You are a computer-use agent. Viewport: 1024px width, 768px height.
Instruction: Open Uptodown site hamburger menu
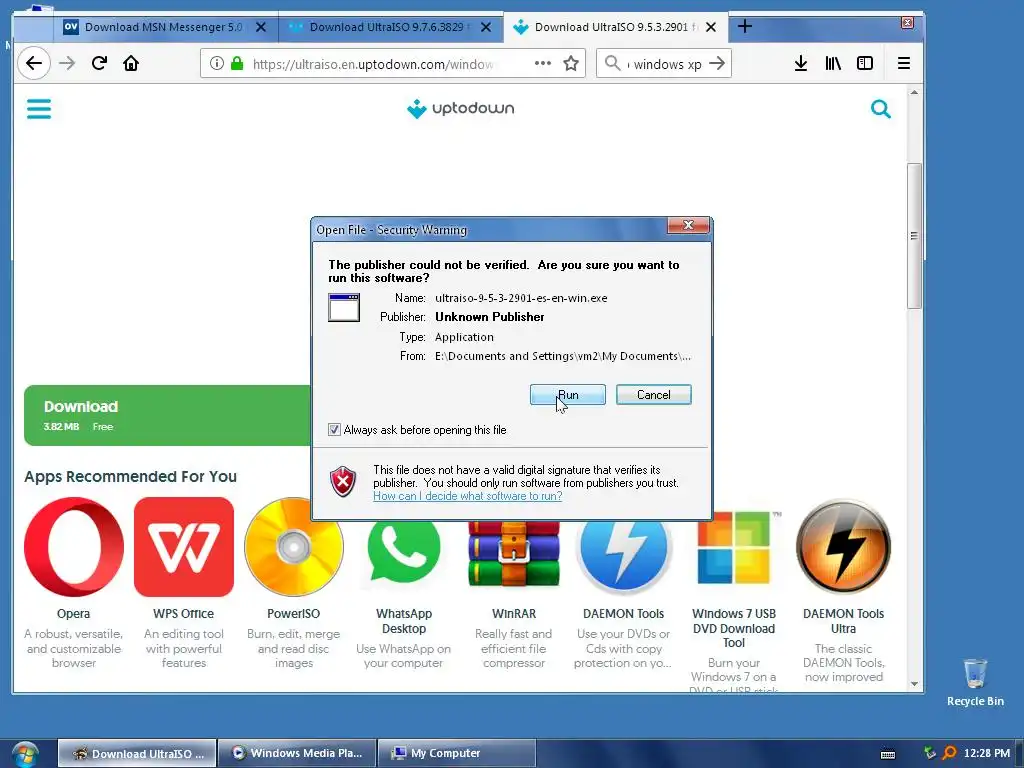(39, 108)
